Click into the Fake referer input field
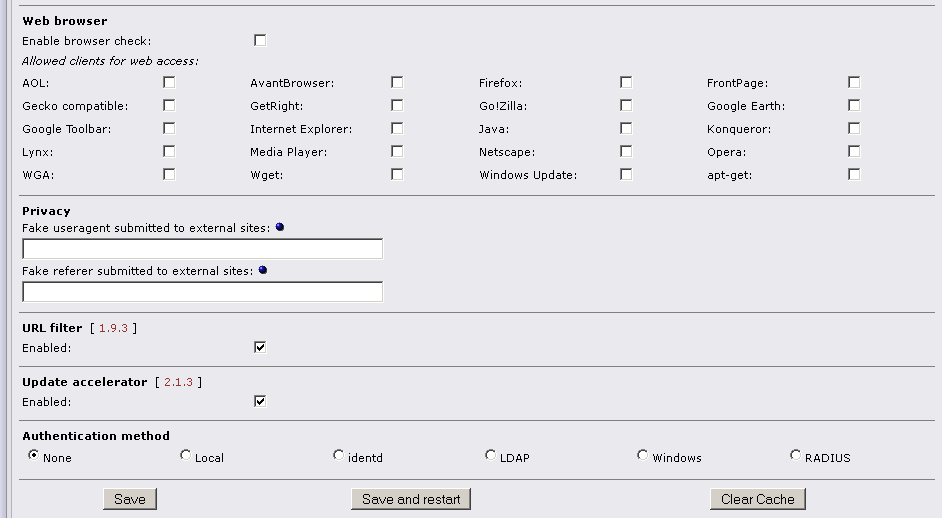The image size is (943, 518). pyautogui.click(x=202, y=292)
